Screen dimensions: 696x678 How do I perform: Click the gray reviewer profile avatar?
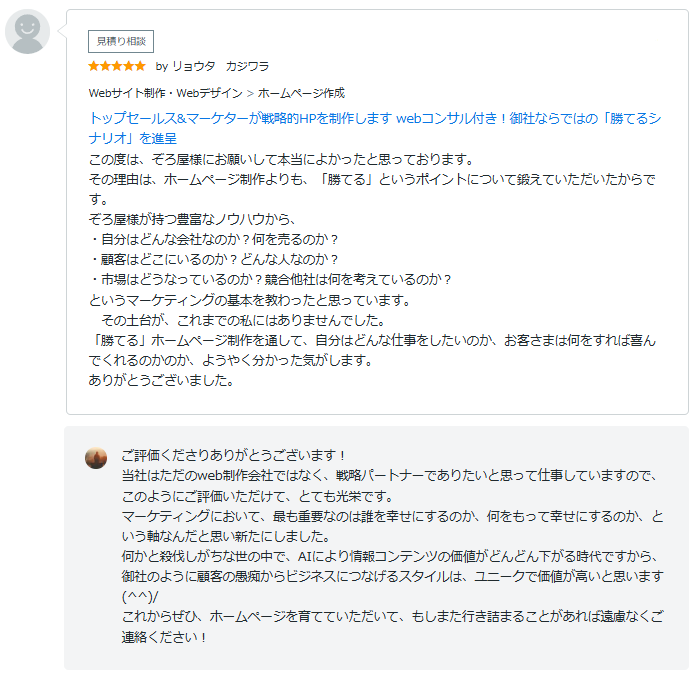pyautogui.click(x=27, y=32)
